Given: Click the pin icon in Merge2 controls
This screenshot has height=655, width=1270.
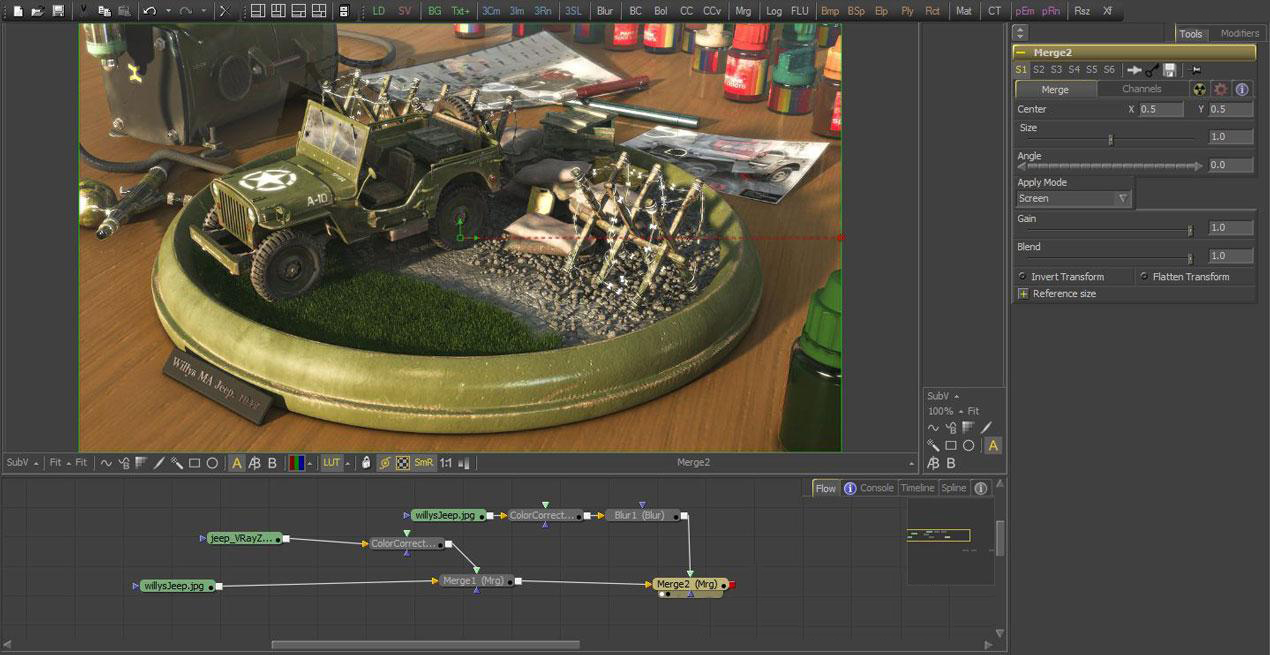Looking at the screenshot, I should tap(1196, 70).
